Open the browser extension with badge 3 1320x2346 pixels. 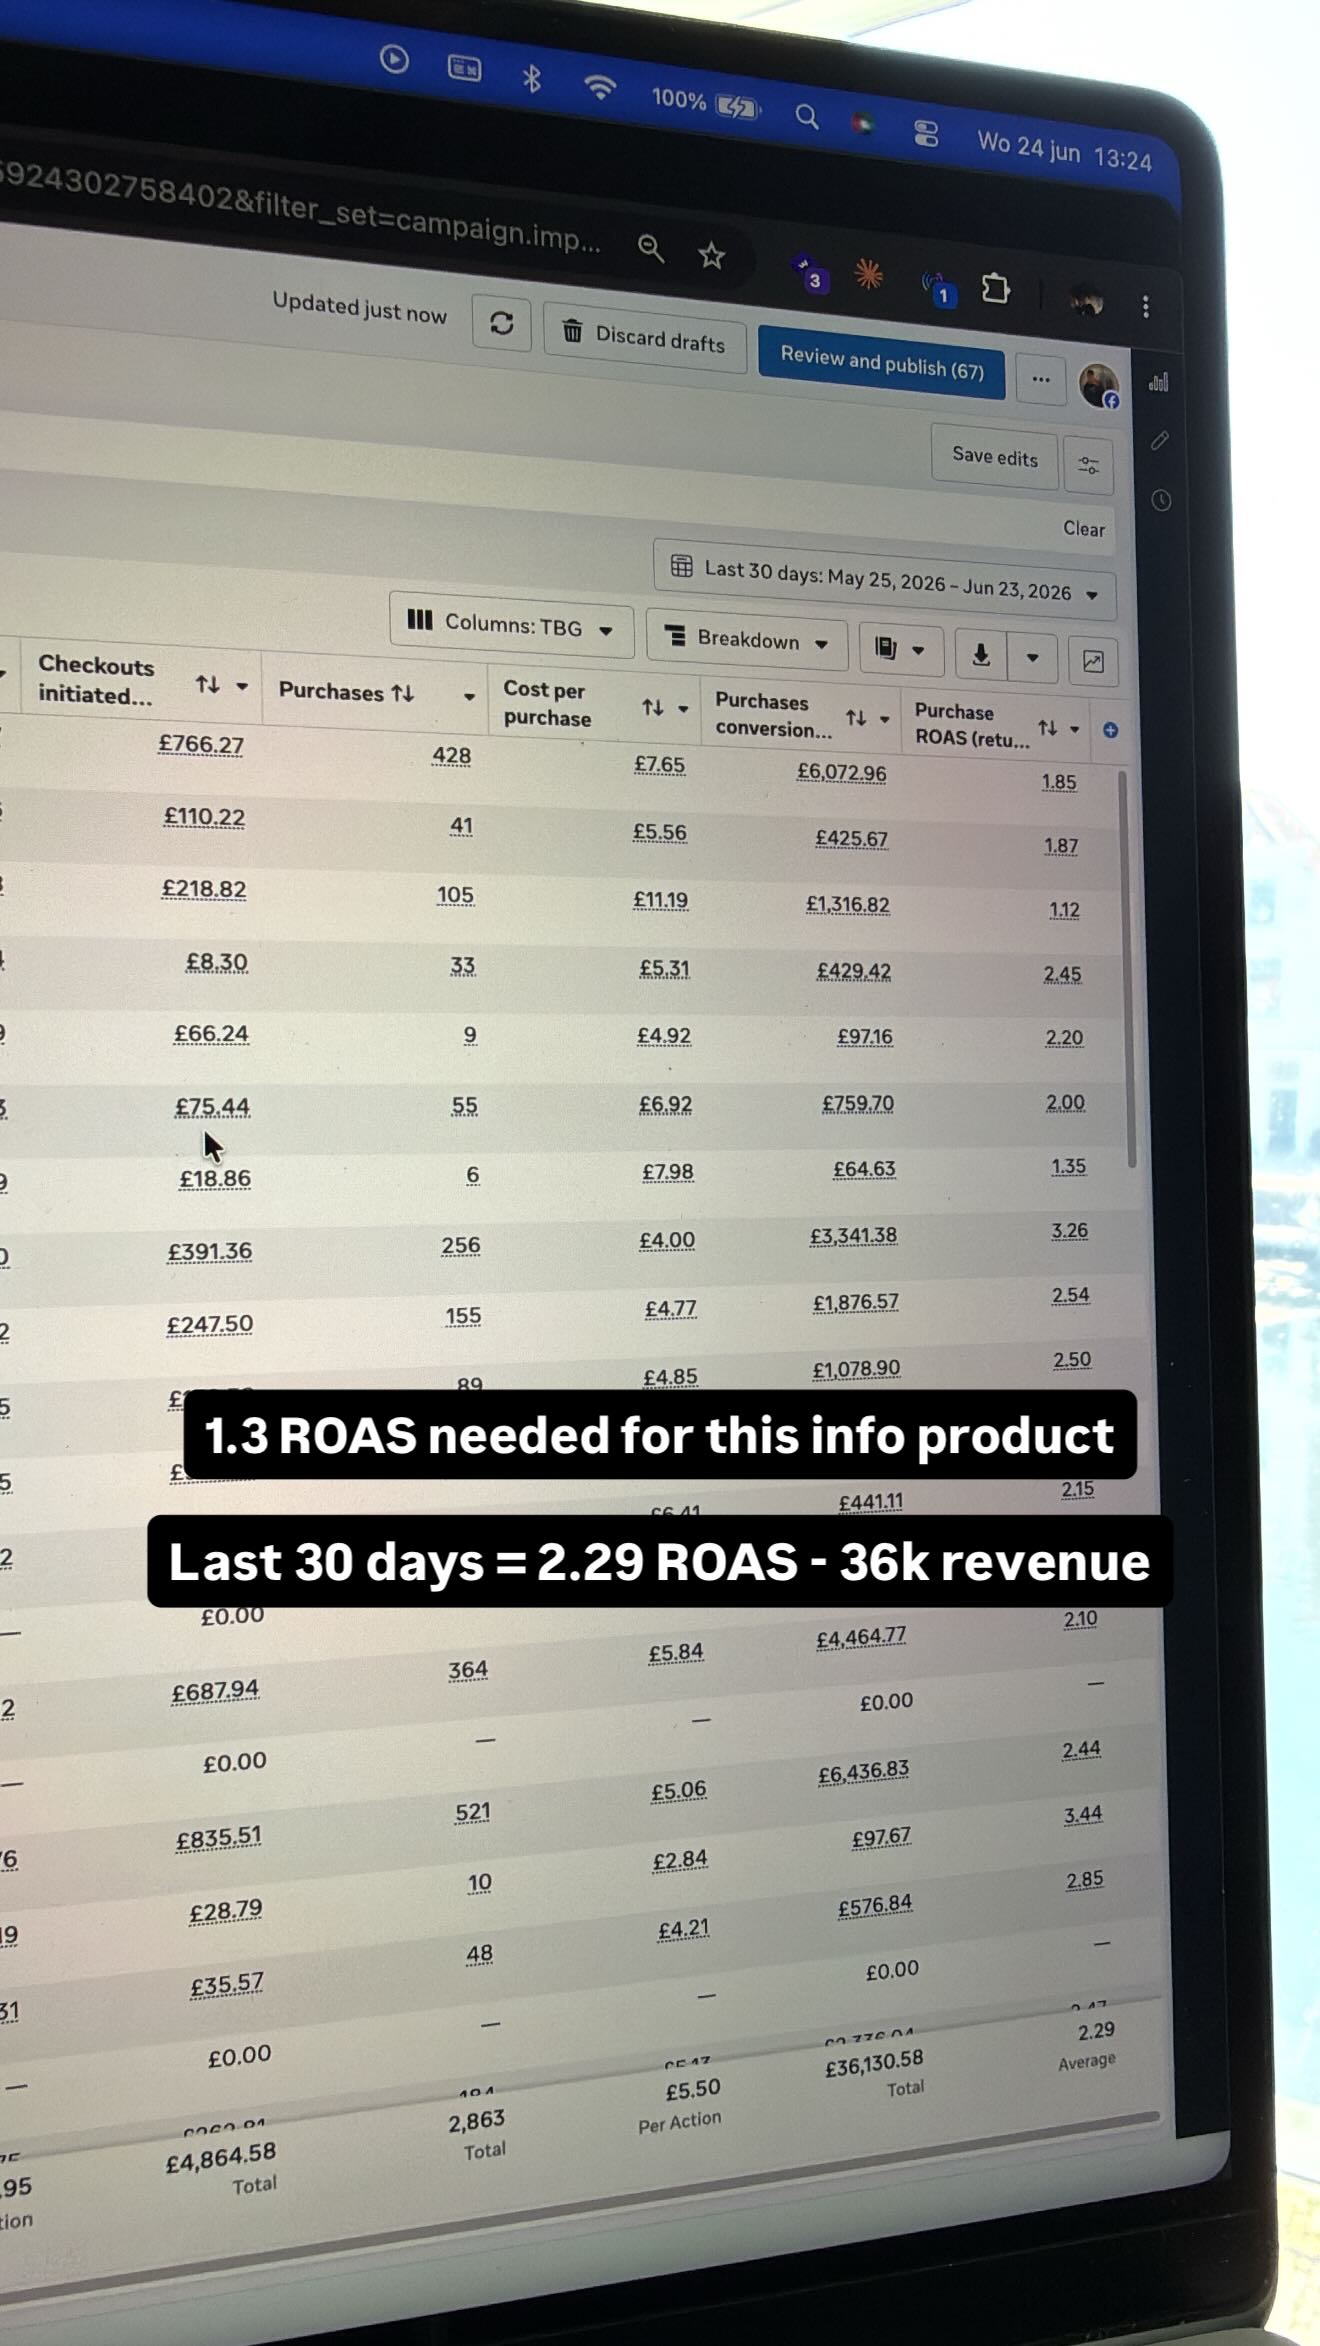click(808, 273)
